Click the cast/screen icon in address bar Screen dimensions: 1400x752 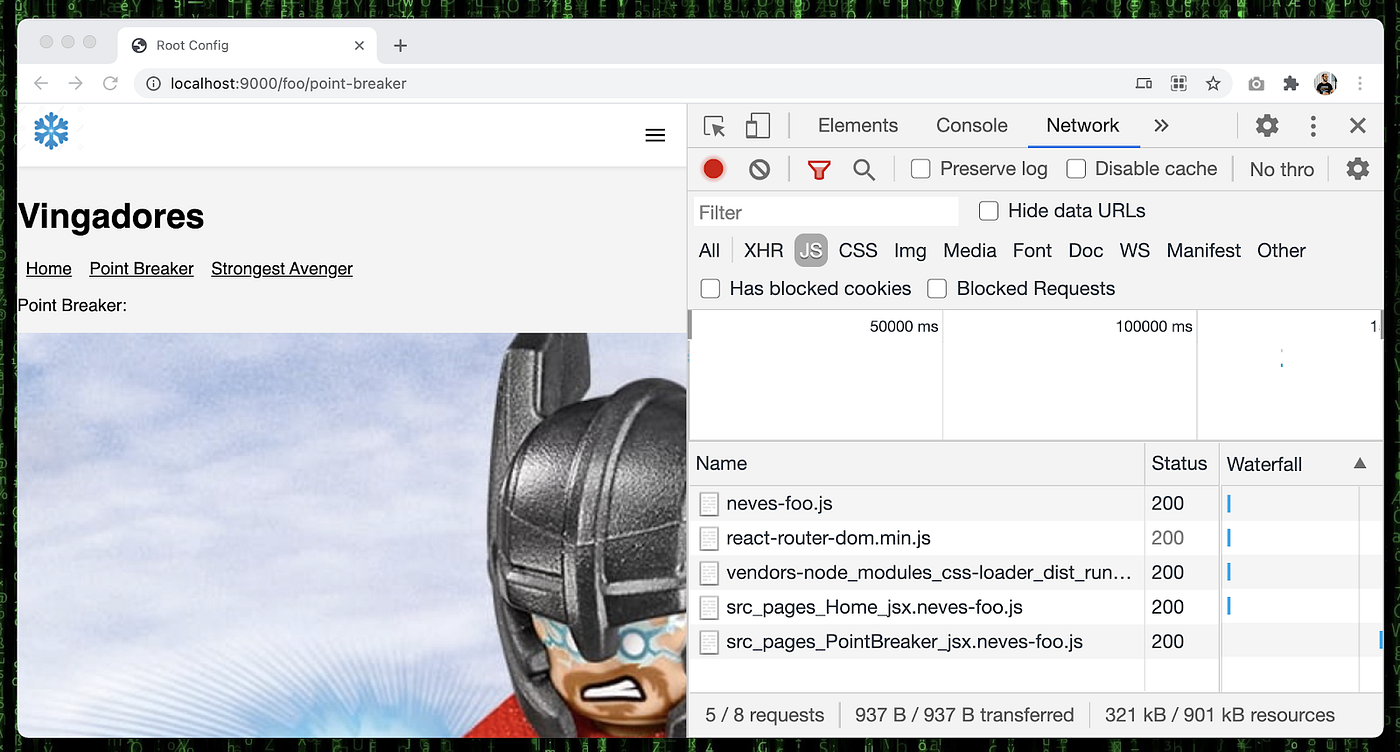[x=1144, y=84]
